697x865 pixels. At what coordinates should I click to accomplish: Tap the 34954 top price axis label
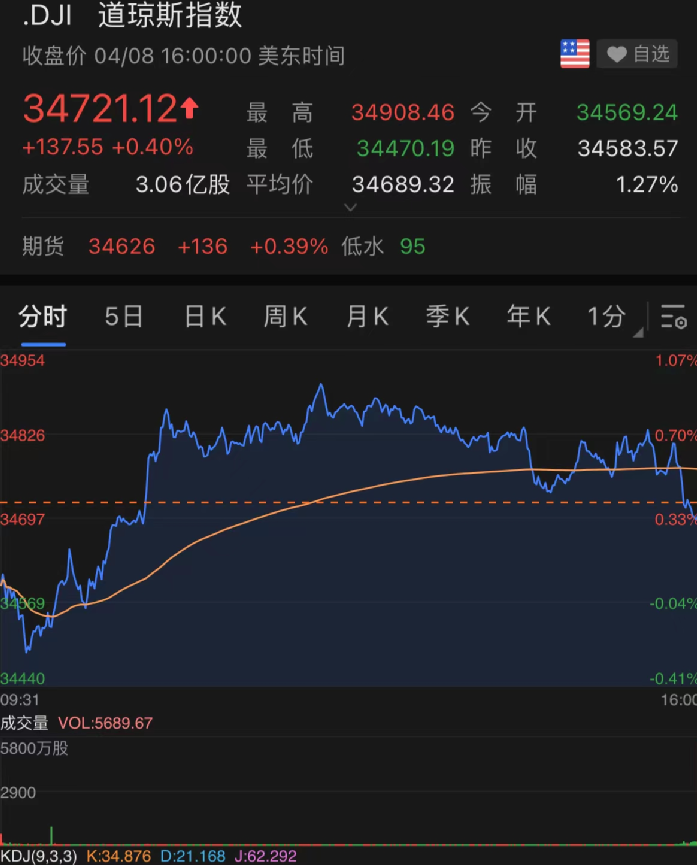[x=23, y=361]
